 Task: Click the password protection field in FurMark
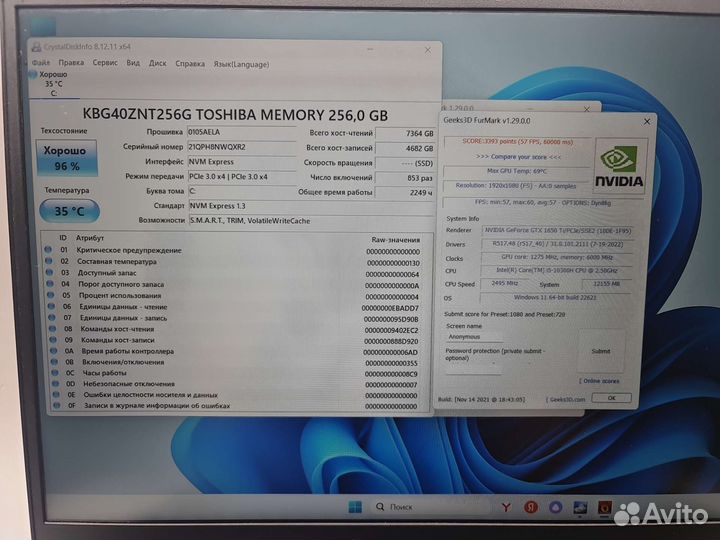[473, 369]
